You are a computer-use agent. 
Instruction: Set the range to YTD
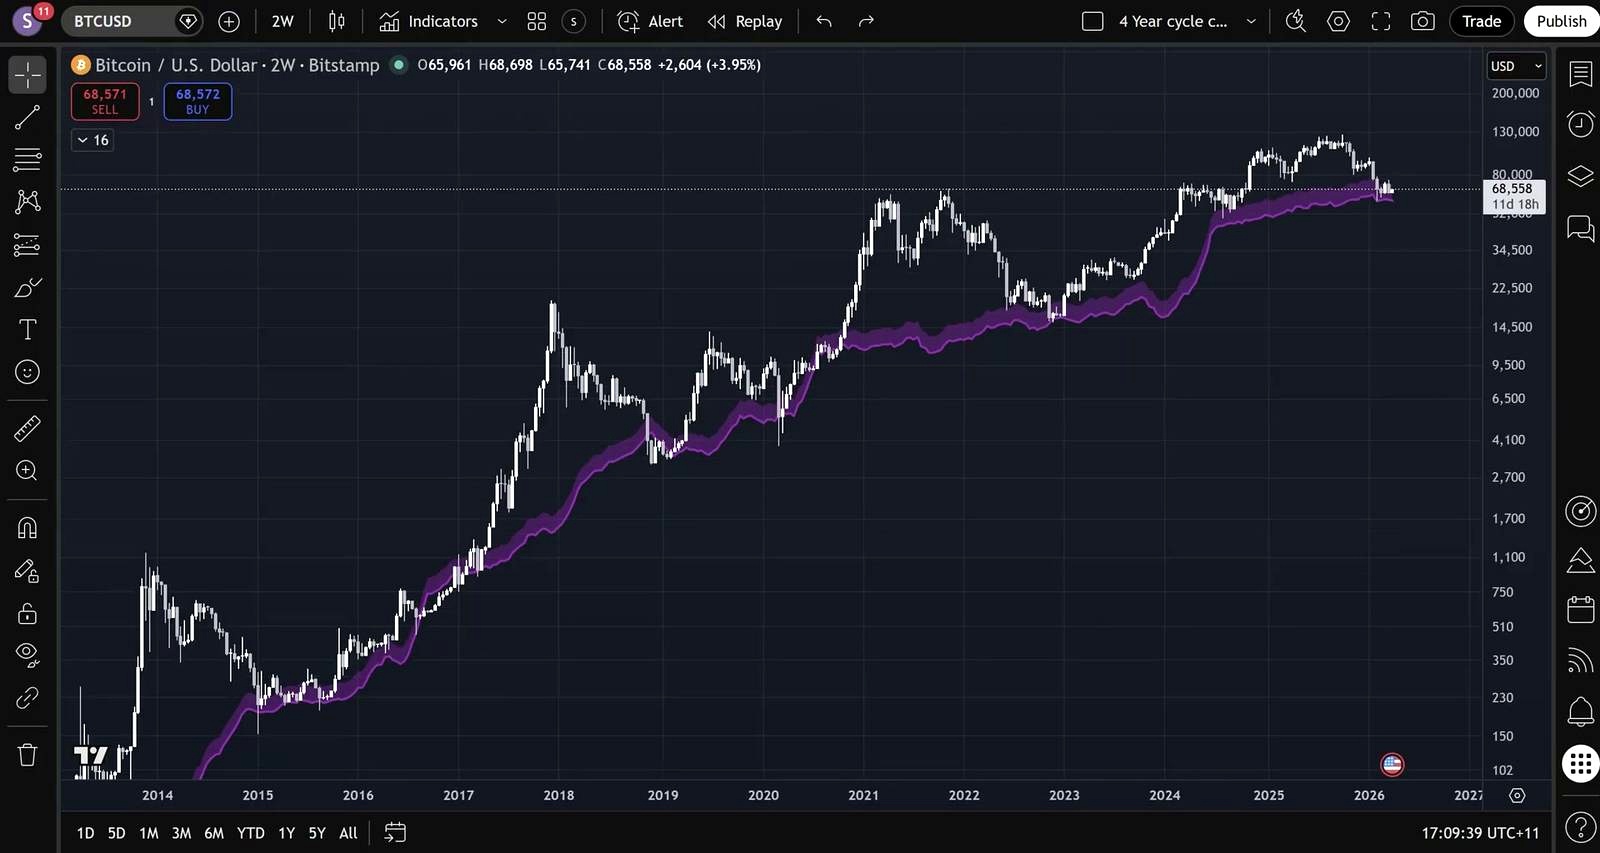251,833
